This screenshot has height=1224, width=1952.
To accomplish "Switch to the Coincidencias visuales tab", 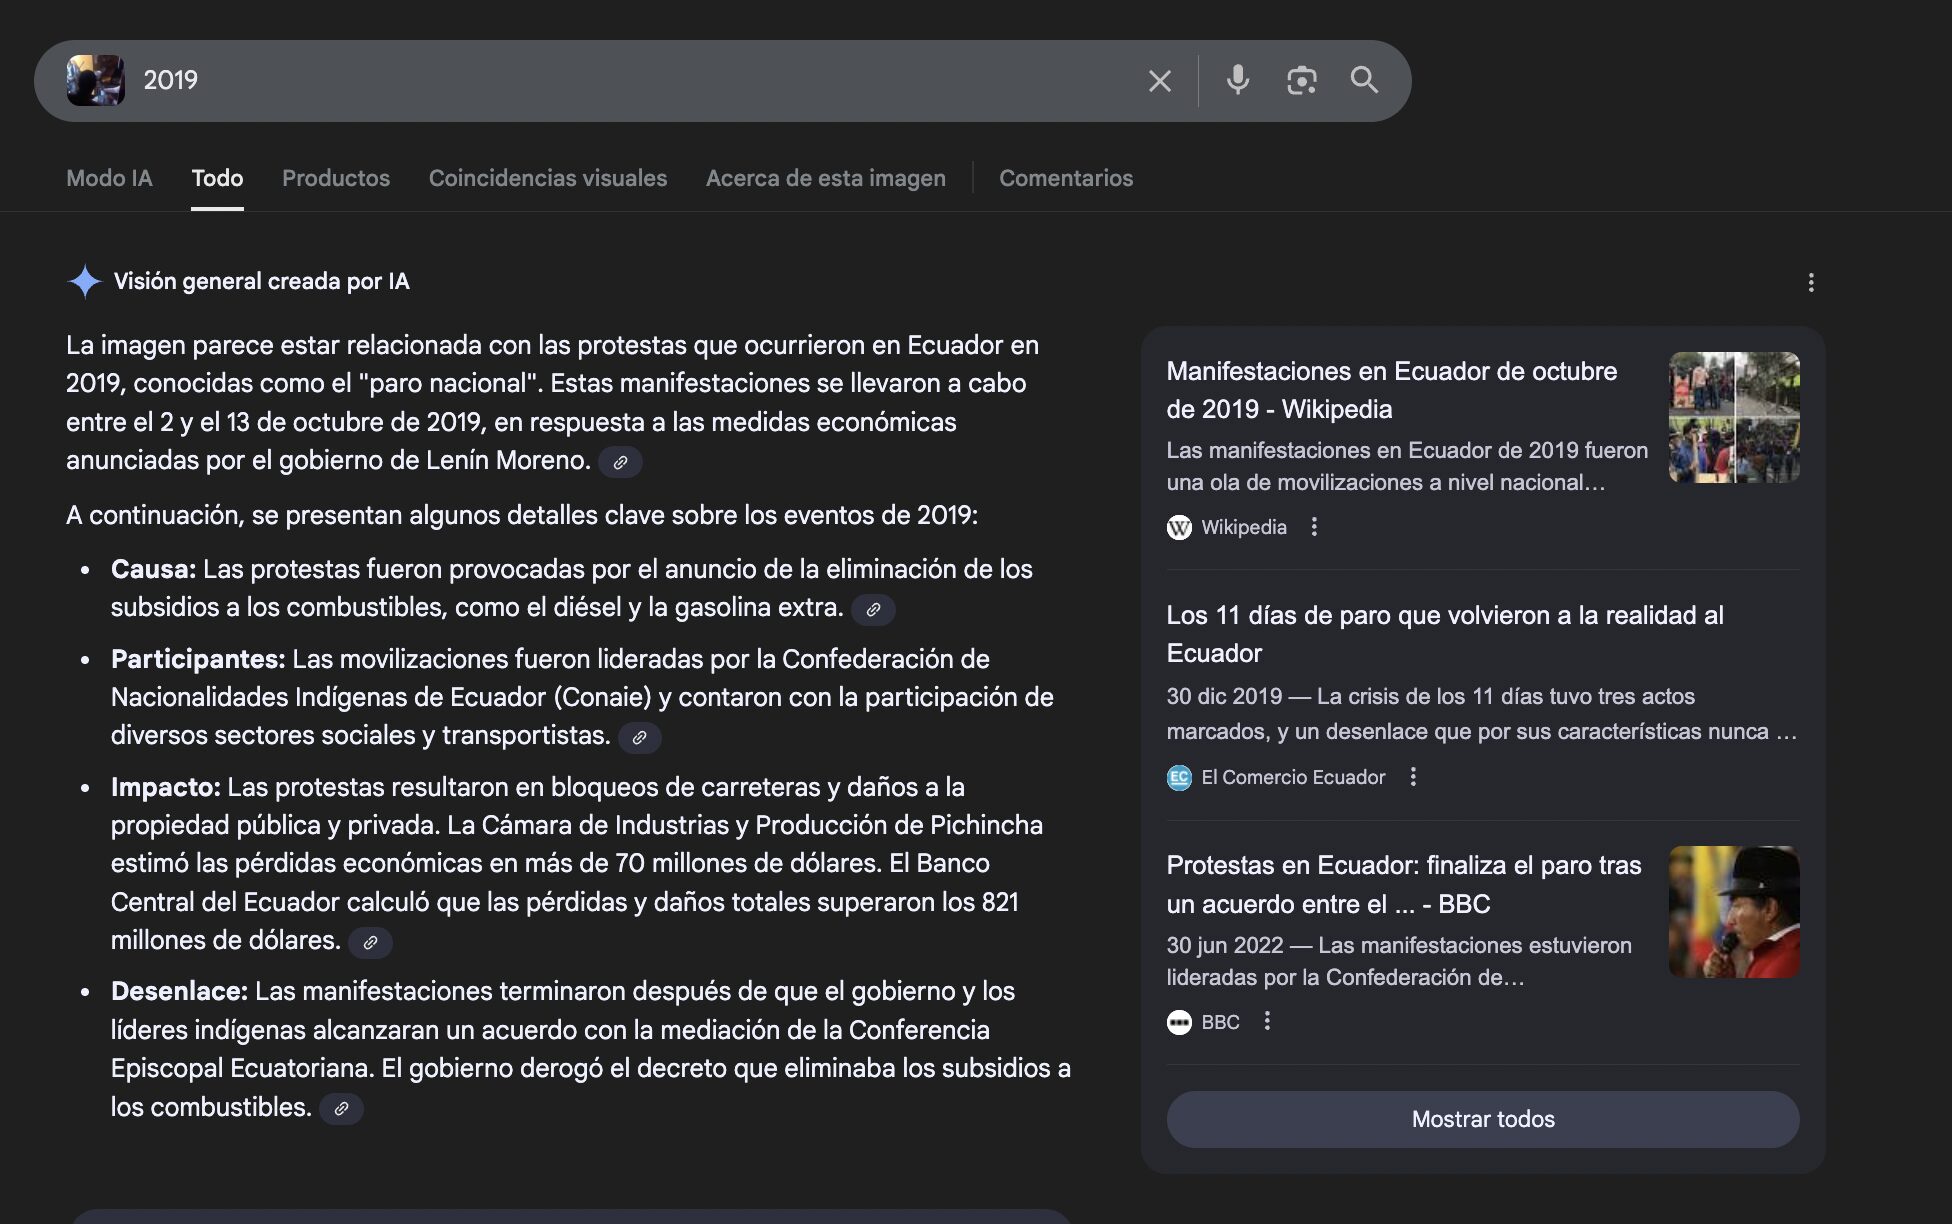I will pyautogui.click(x=547, y=178).
